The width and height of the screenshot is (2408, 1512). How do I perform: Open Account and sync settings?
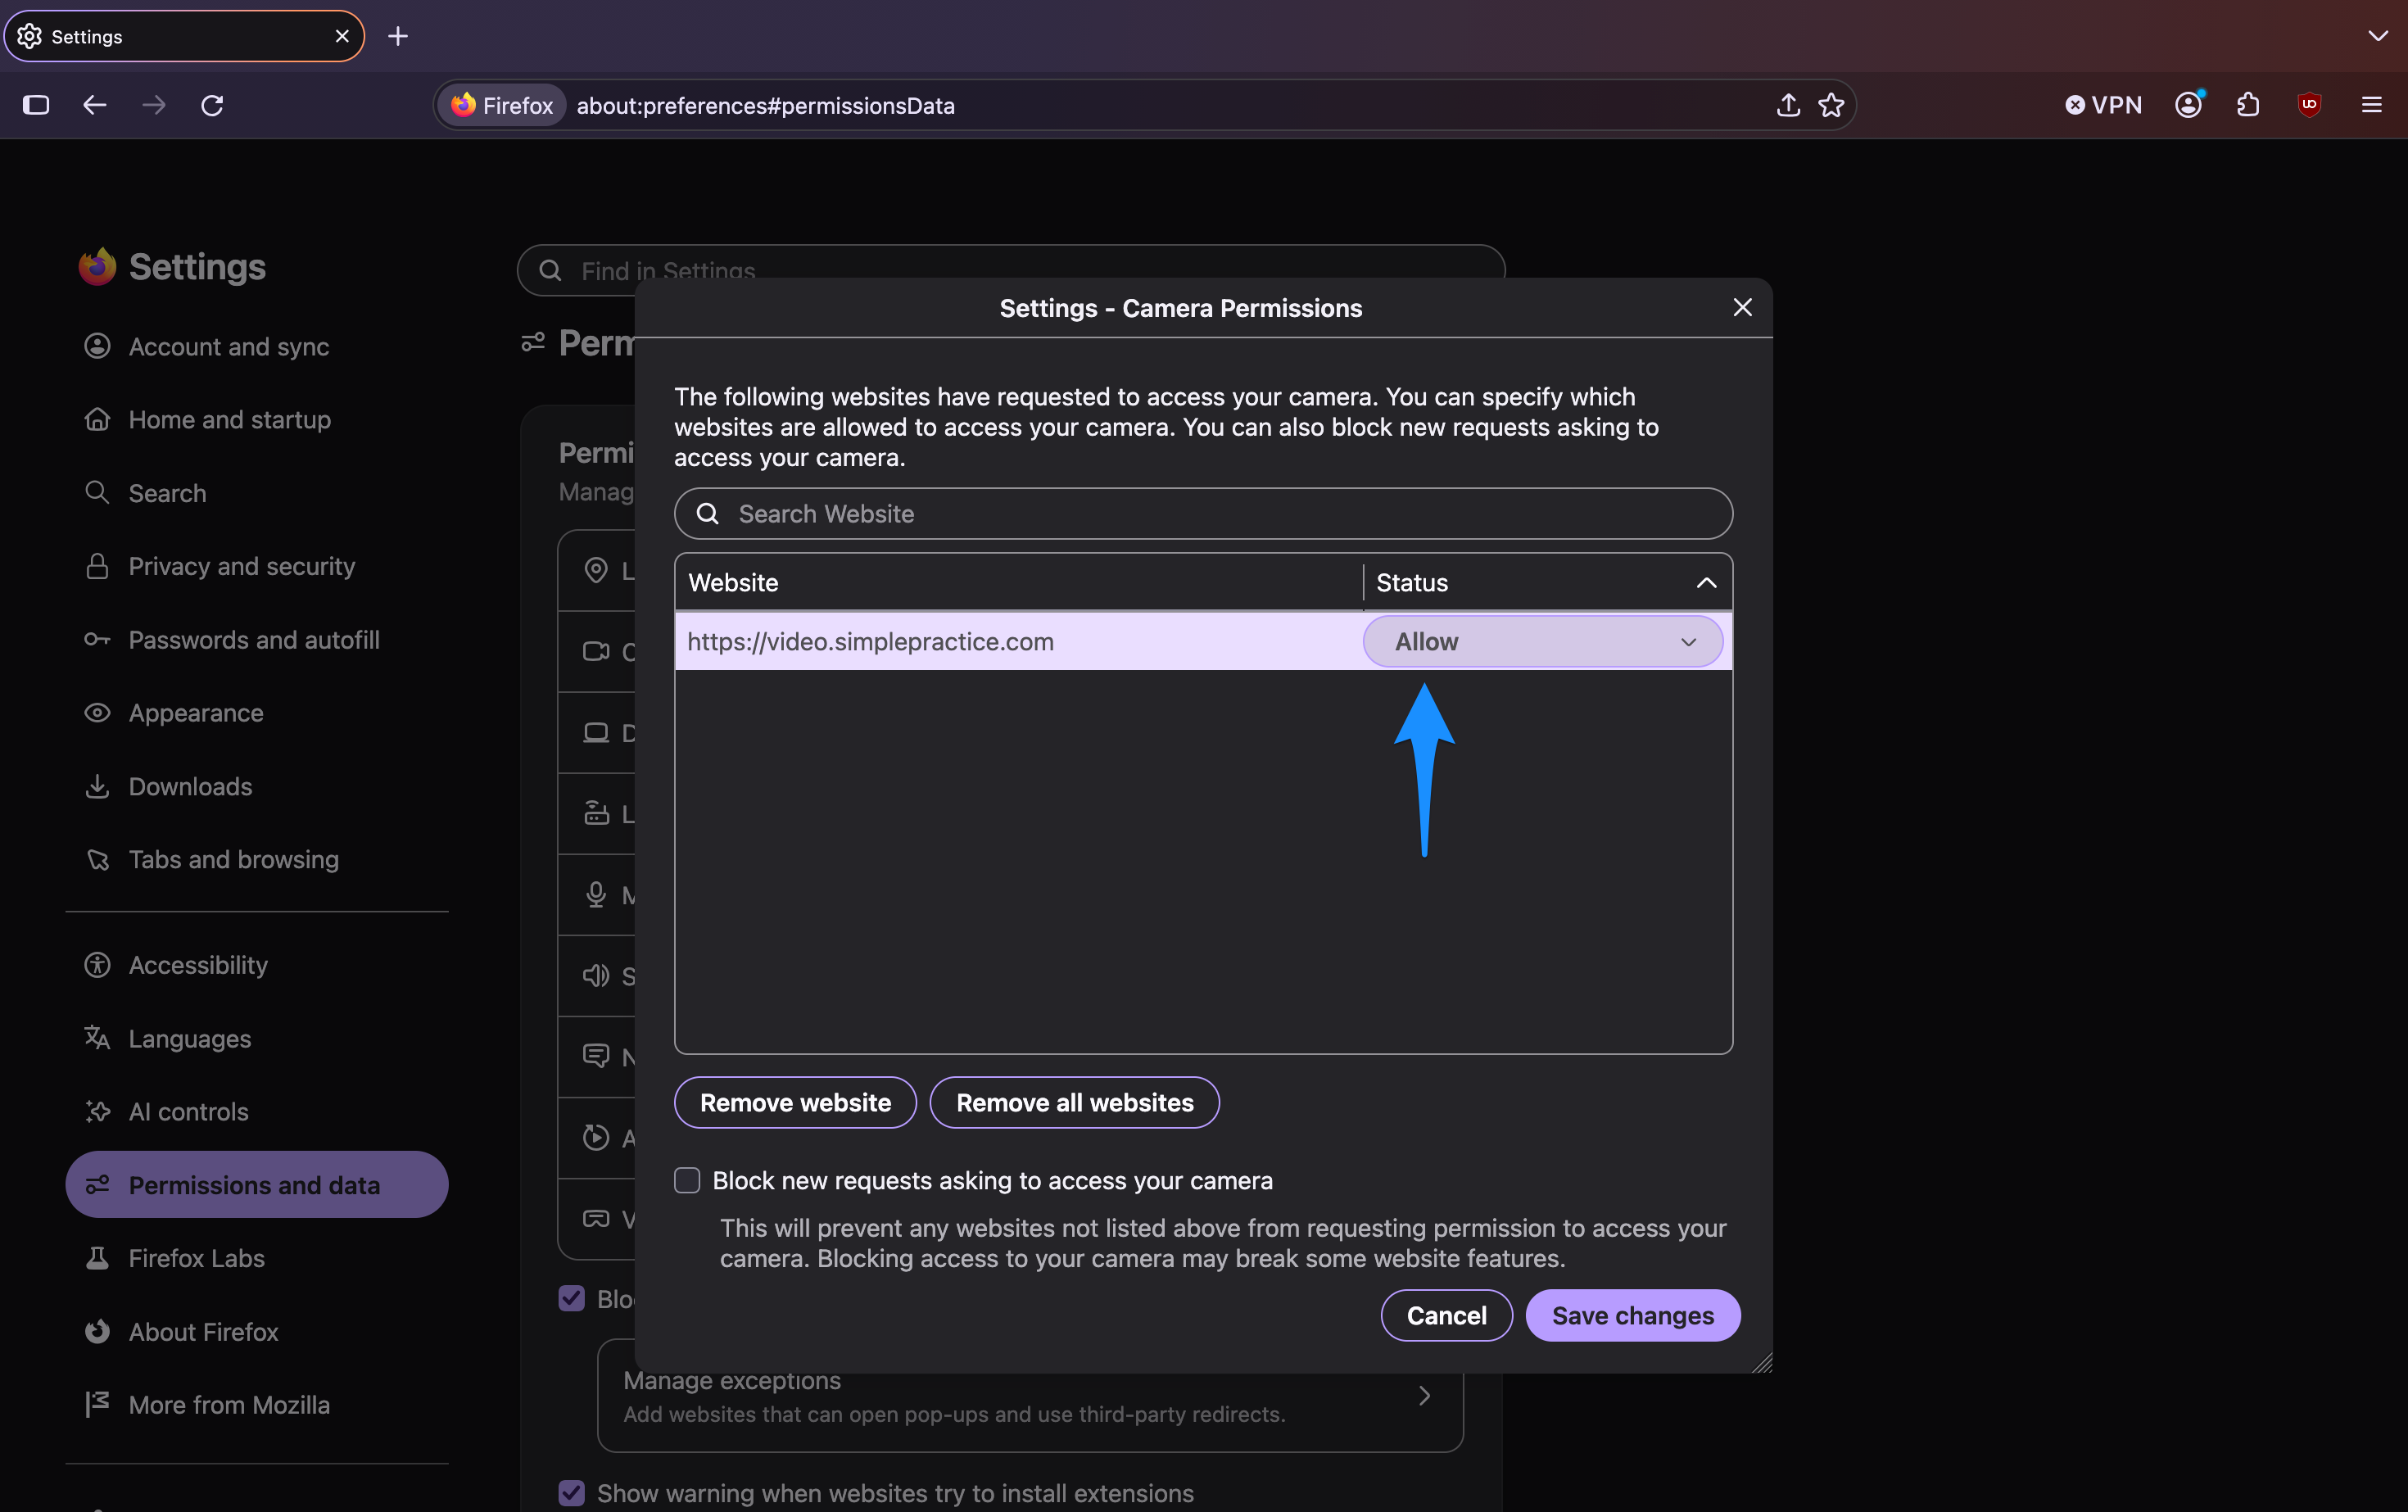tap(256, 347)
